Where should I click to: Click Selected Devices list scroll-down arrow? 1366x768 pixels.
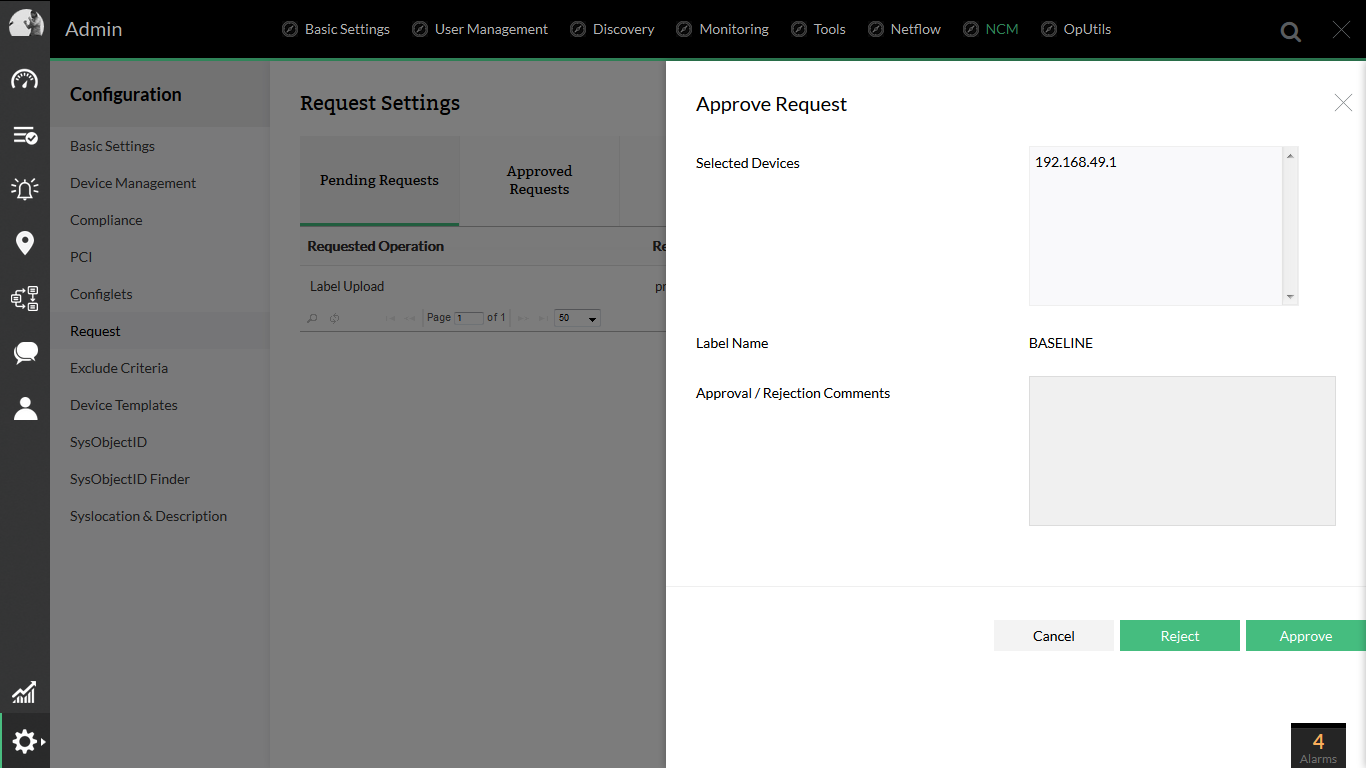1290,296
